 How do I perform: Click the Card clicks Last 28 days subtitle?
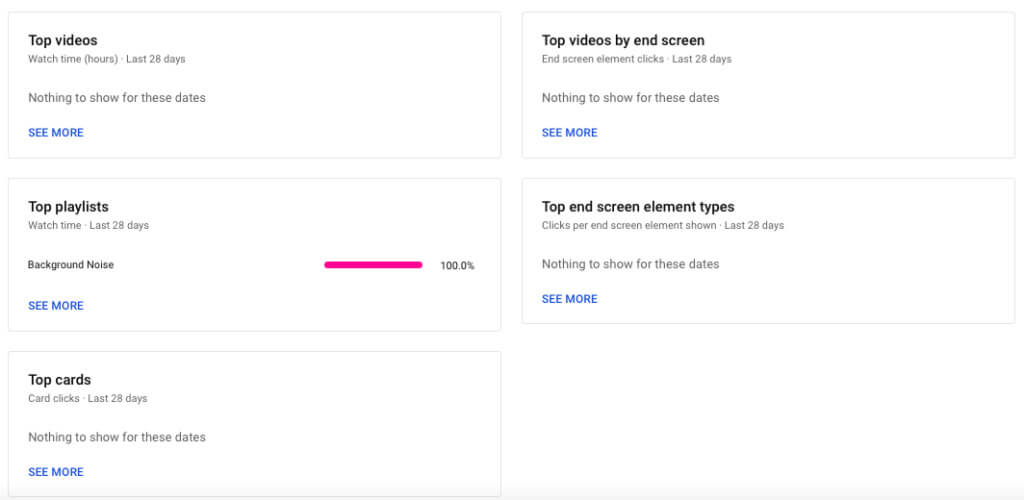(x=87, y=398)
